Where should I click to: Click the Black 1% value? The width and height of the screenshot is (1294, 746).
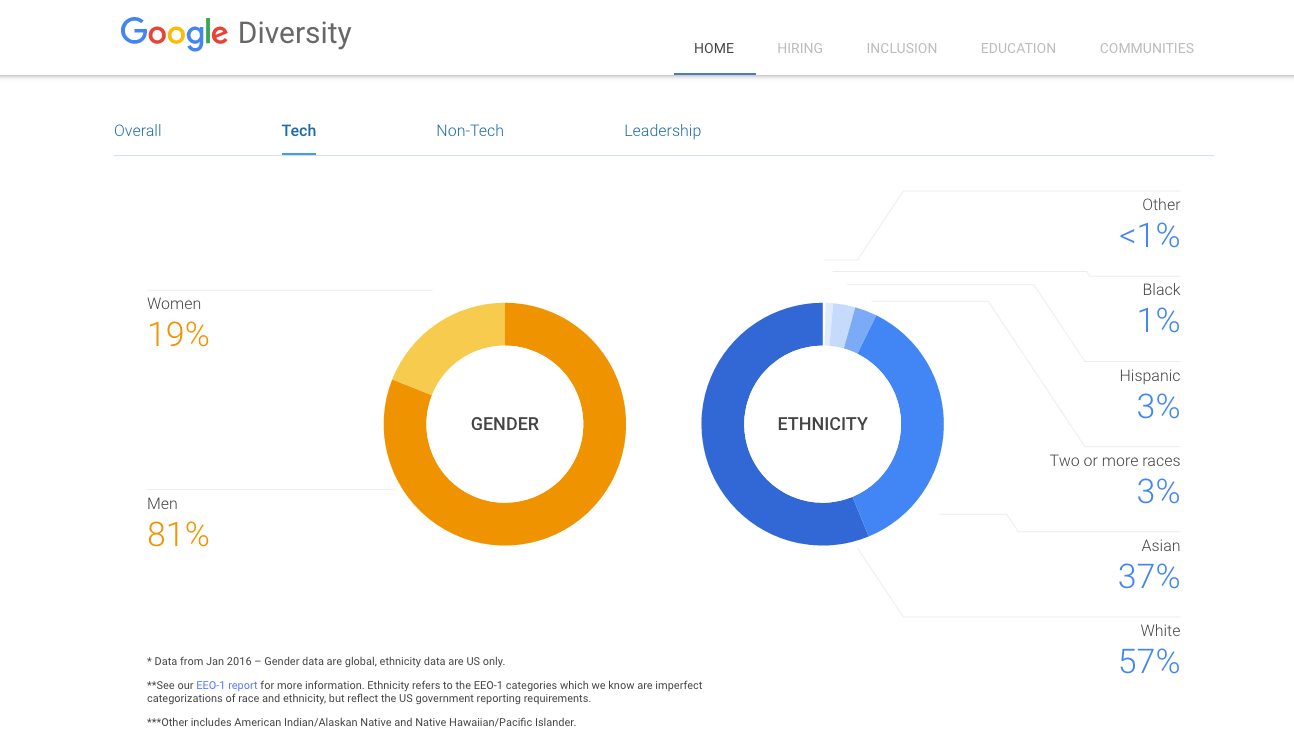[1159, 321]
